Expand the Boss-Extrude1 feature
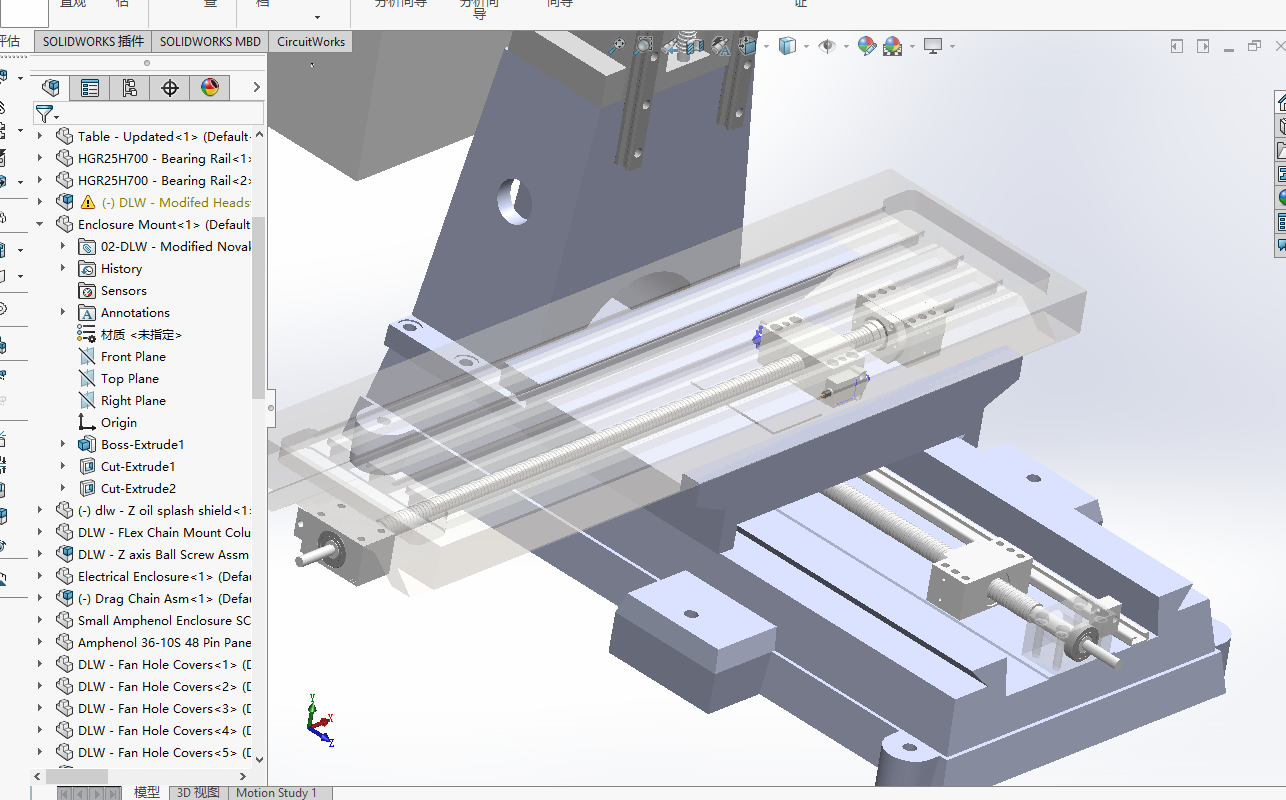 [x=63, y=444]
